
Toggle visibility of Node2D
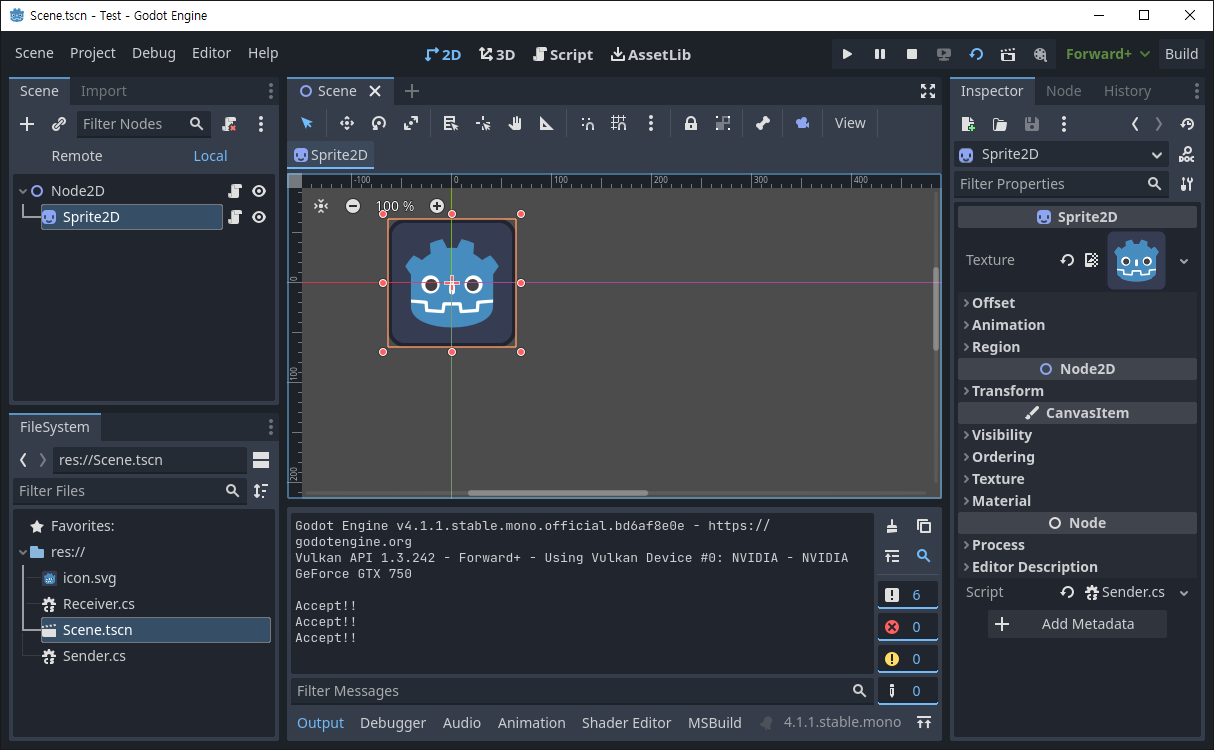pyautogui.click(x=259, y=191)
